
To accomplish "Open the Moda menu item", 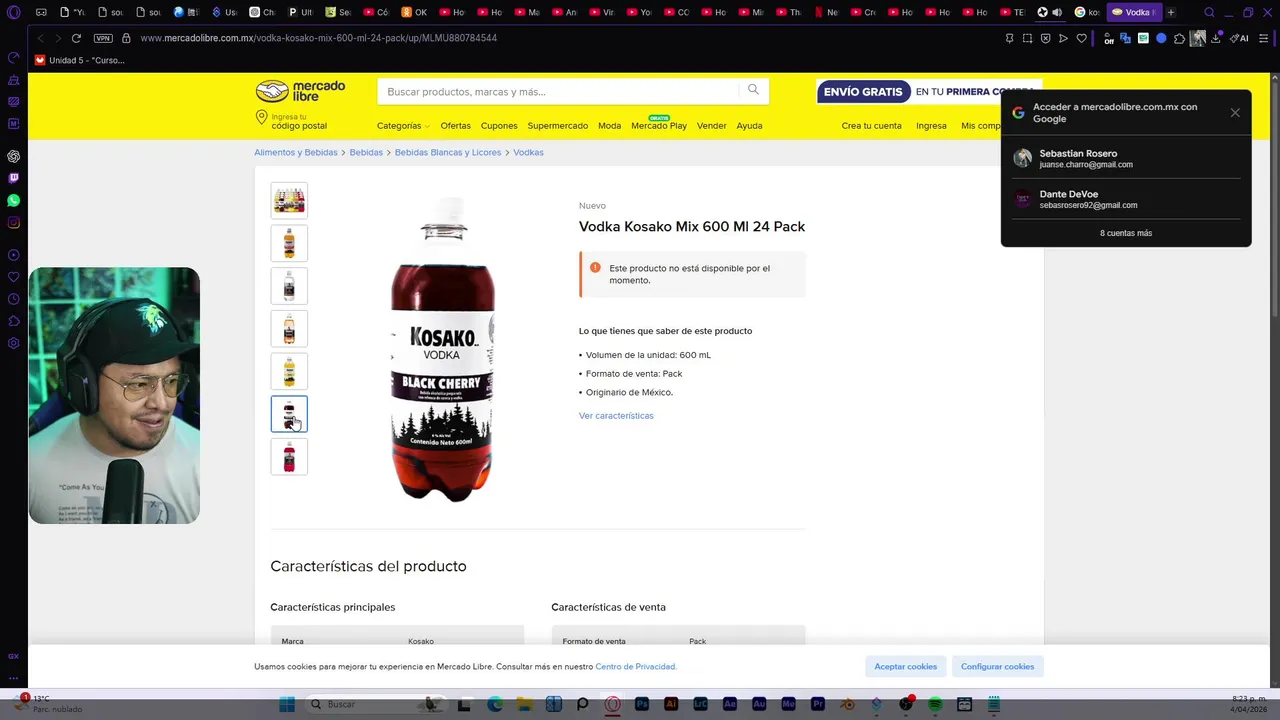I will [610, 126].
